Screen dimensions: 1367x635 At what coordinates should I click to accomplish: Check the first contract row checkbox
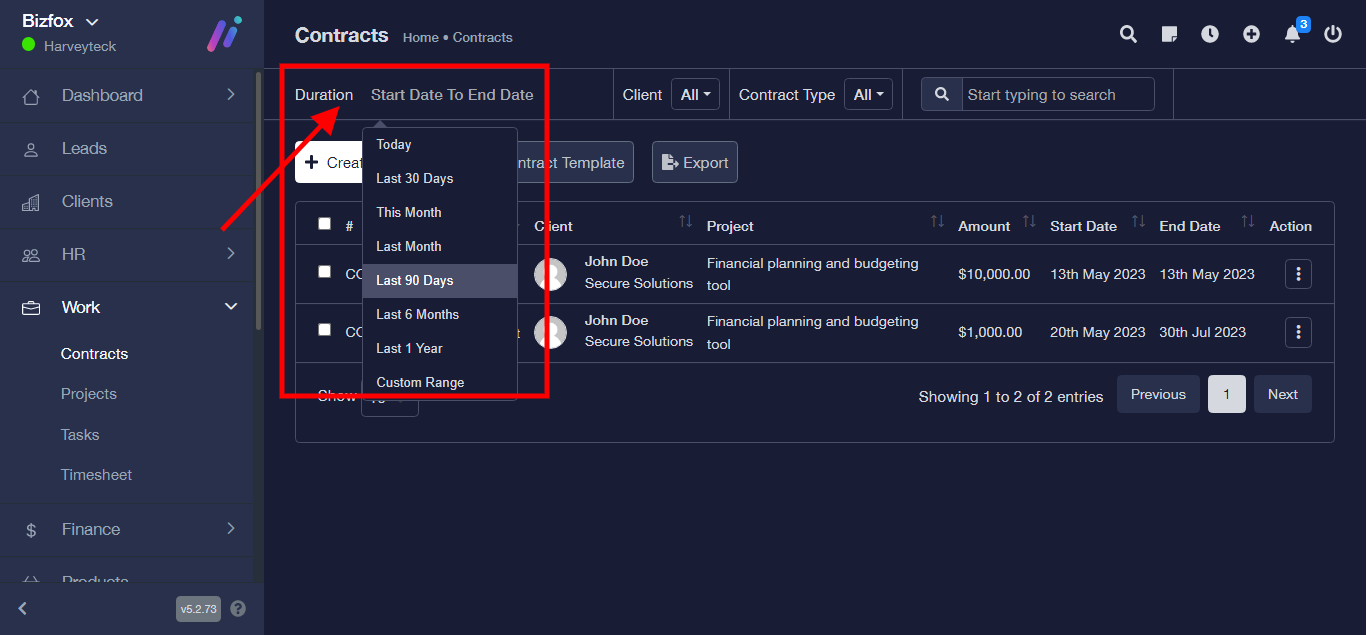tap(324, 272)
